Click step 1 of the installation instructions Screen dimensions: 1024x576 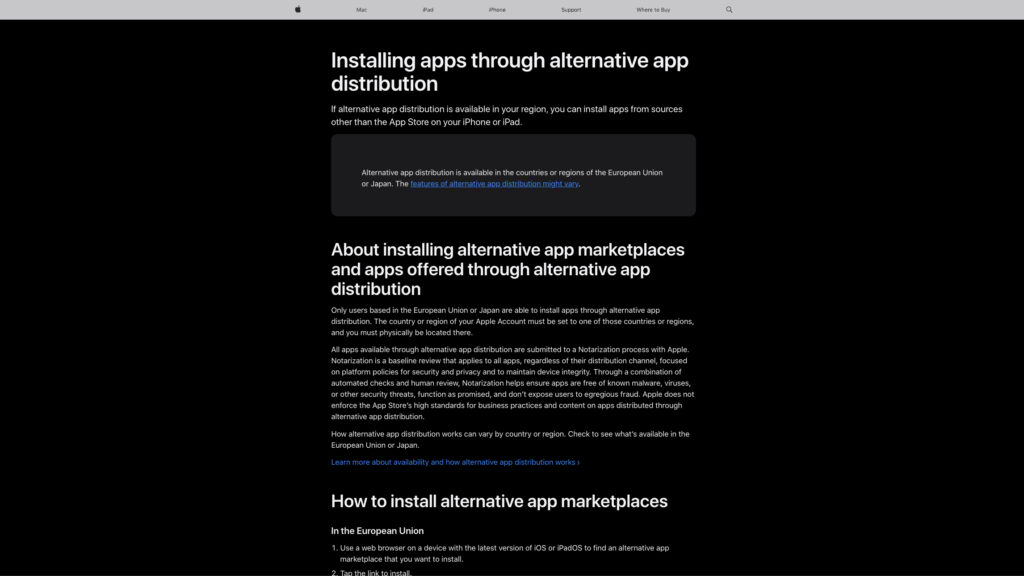pos(510,553)
